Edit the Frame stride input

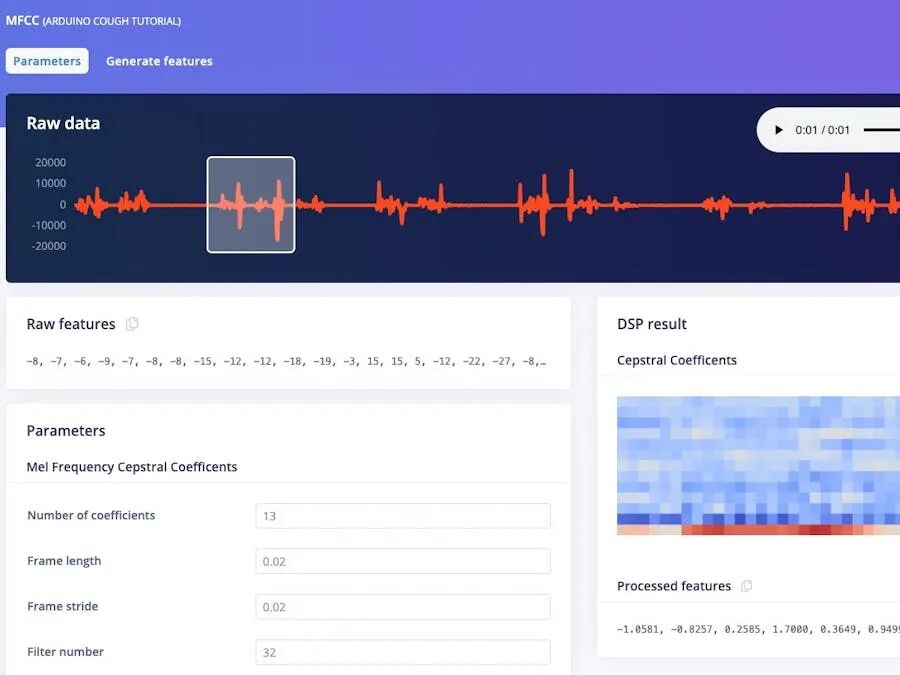point(403,607)
